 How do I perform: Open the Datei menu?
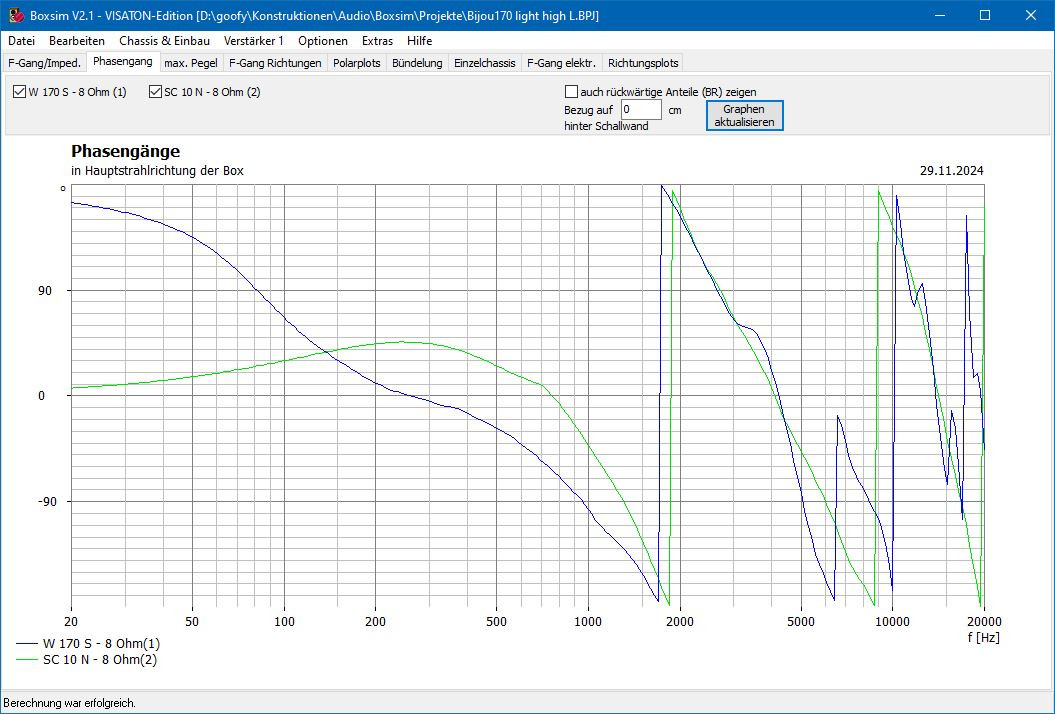[21, 41]
